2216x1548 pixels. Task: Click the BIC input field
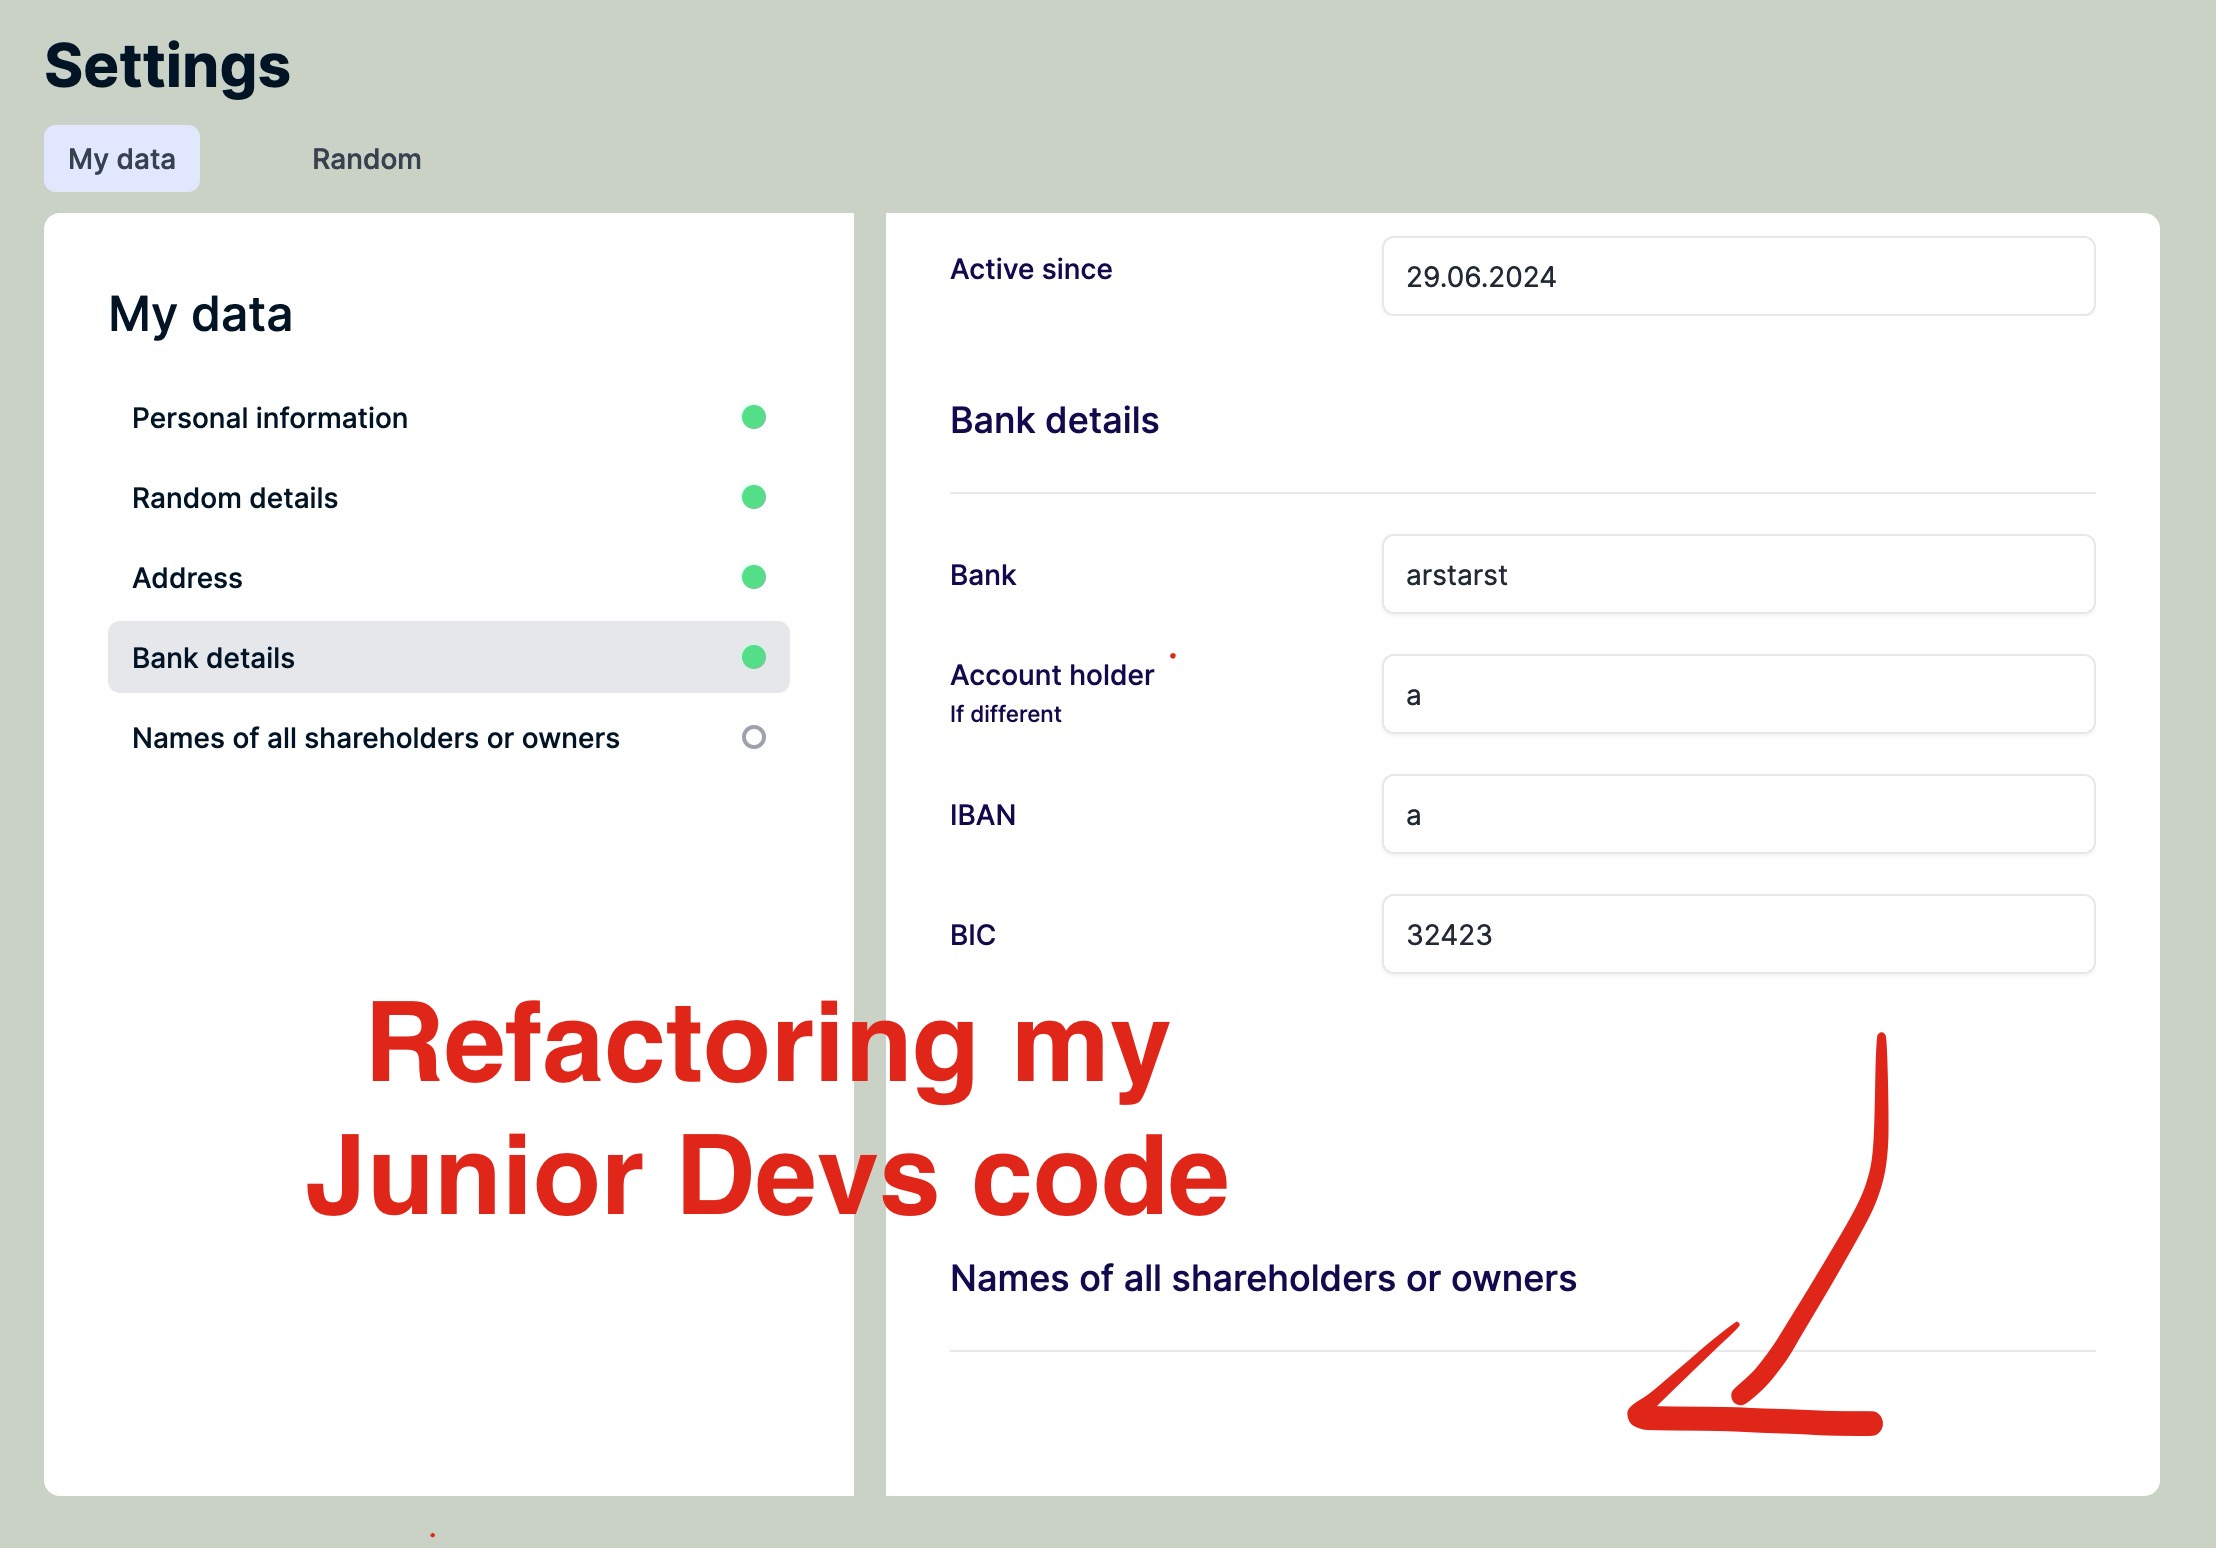[1738, 935]
